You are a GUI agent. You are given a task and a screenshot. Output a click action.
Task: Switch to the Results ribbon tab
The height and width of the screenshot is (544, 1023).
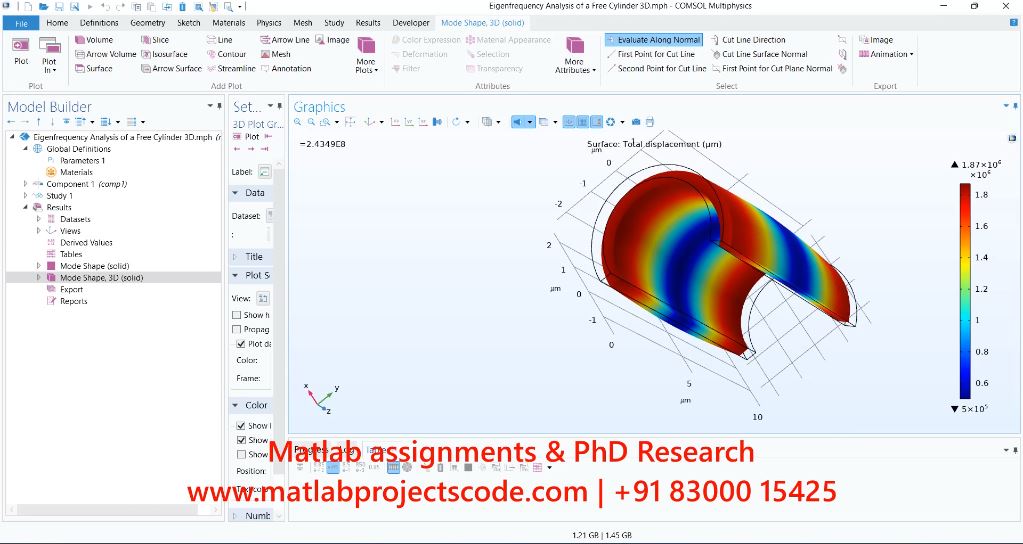pos(368,23)
